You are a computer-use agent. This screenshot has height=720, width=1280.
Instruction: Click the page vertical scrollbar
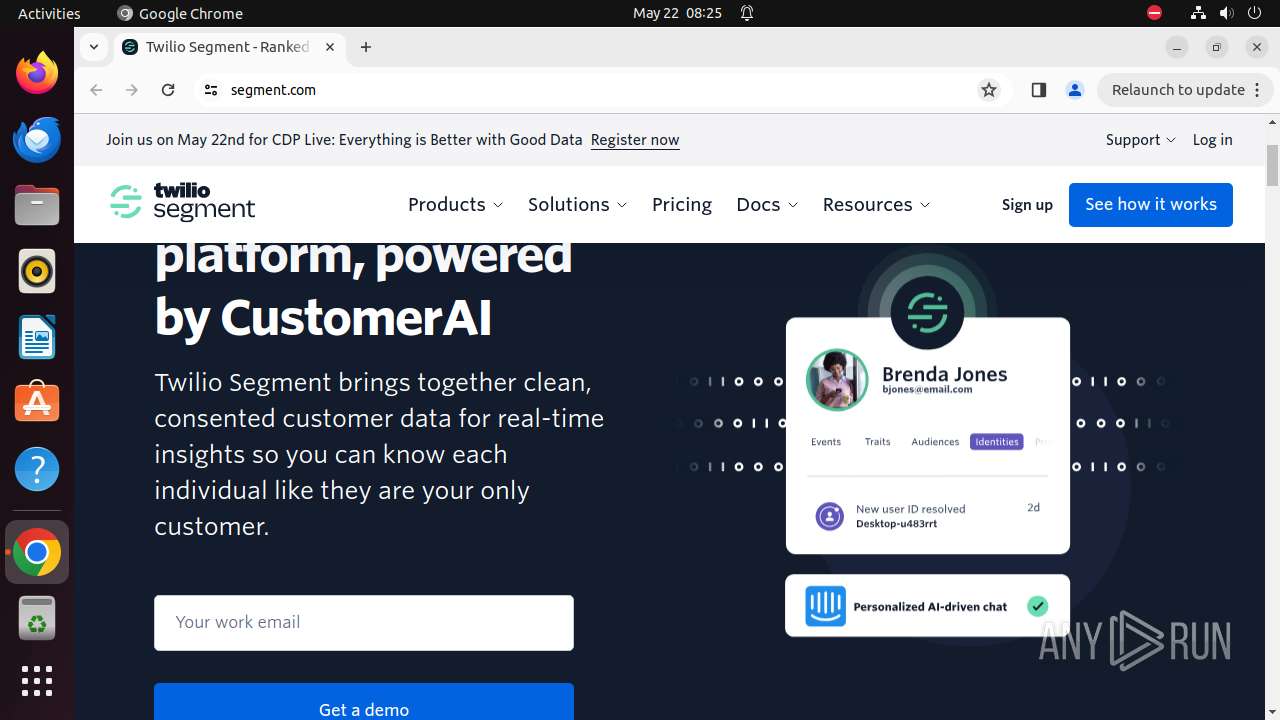1273,165
